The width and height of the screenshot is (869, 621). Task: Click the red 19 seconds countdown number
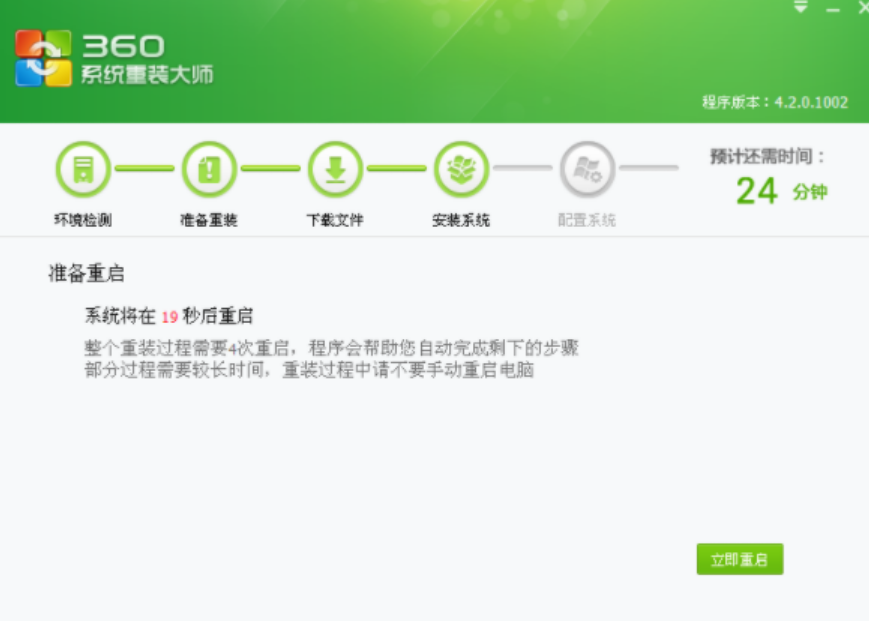click(x=170, y=317)
